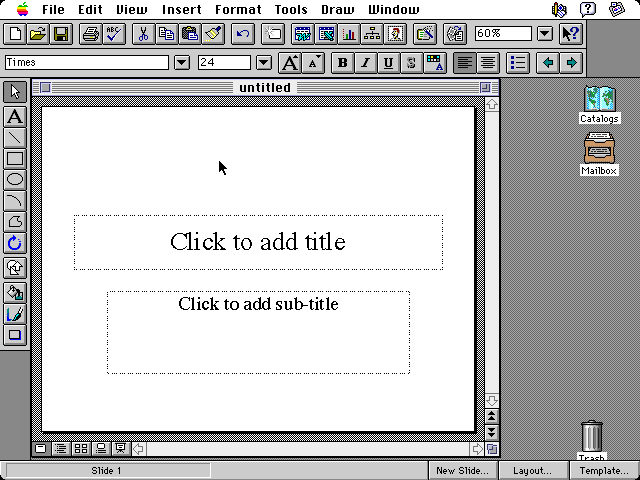Choose the Selection arrow tool
640x480 pixels.
pos(15,92)
